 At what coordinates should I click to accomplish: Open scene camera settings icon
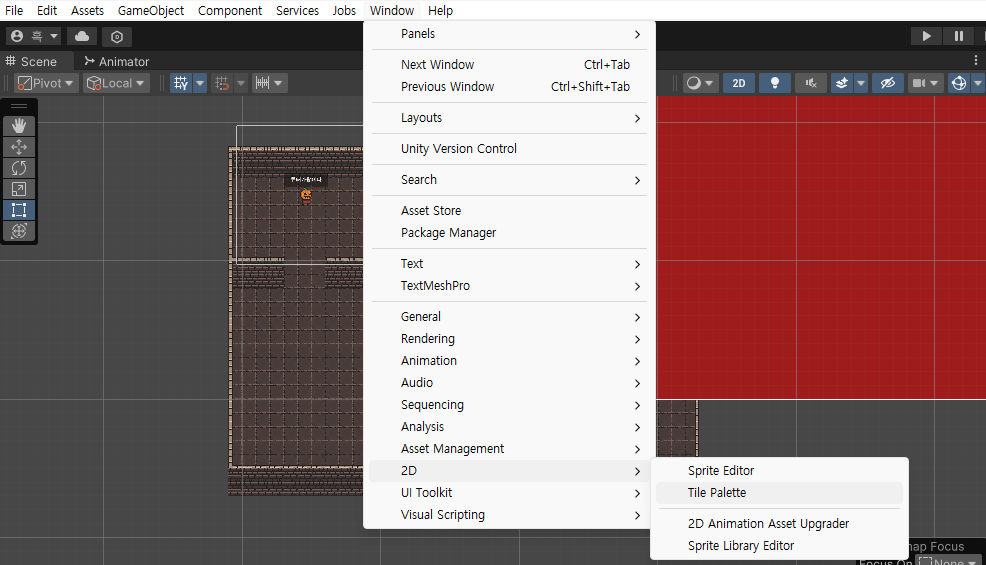point(919,83)
